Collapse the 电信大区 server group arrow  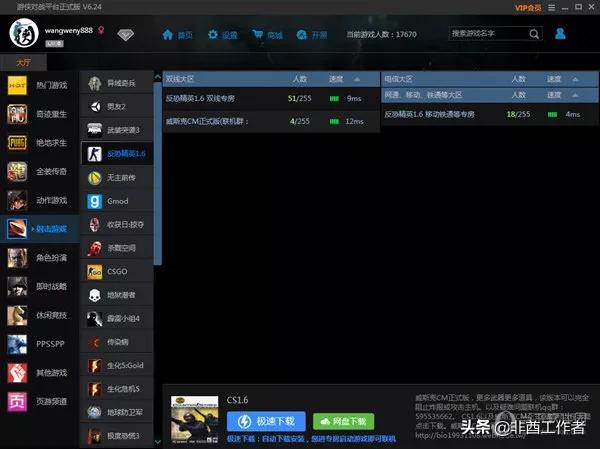(x=576, y=79)
